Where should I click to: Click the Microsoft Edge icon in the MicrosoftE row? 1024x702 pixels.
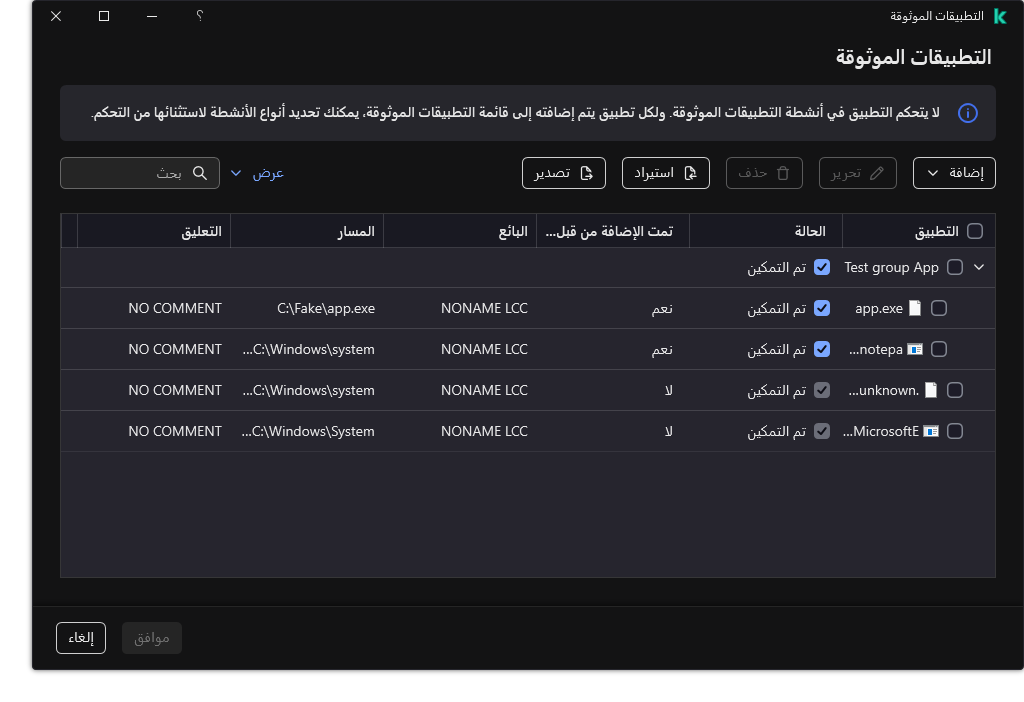coord(932,431)
